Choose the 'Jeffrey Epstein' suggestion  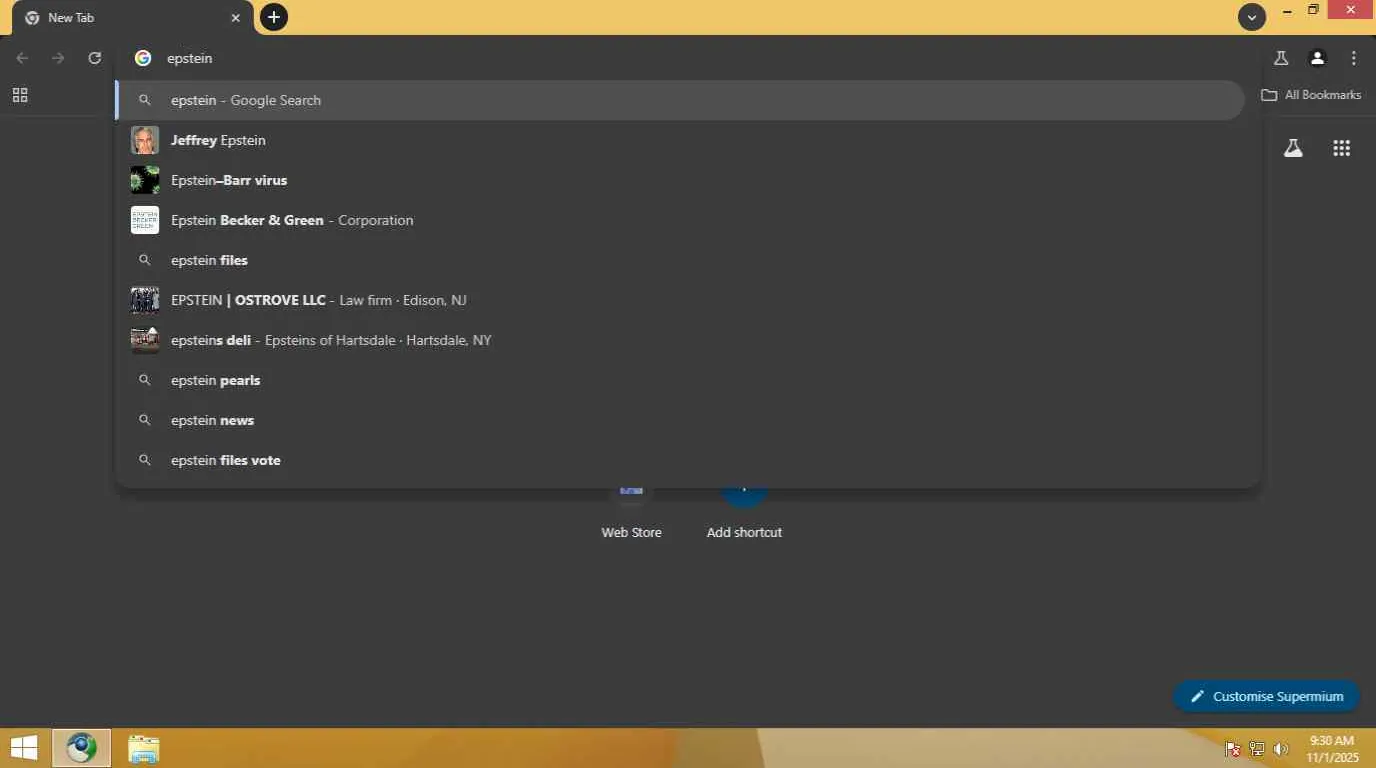pos(680,140)
